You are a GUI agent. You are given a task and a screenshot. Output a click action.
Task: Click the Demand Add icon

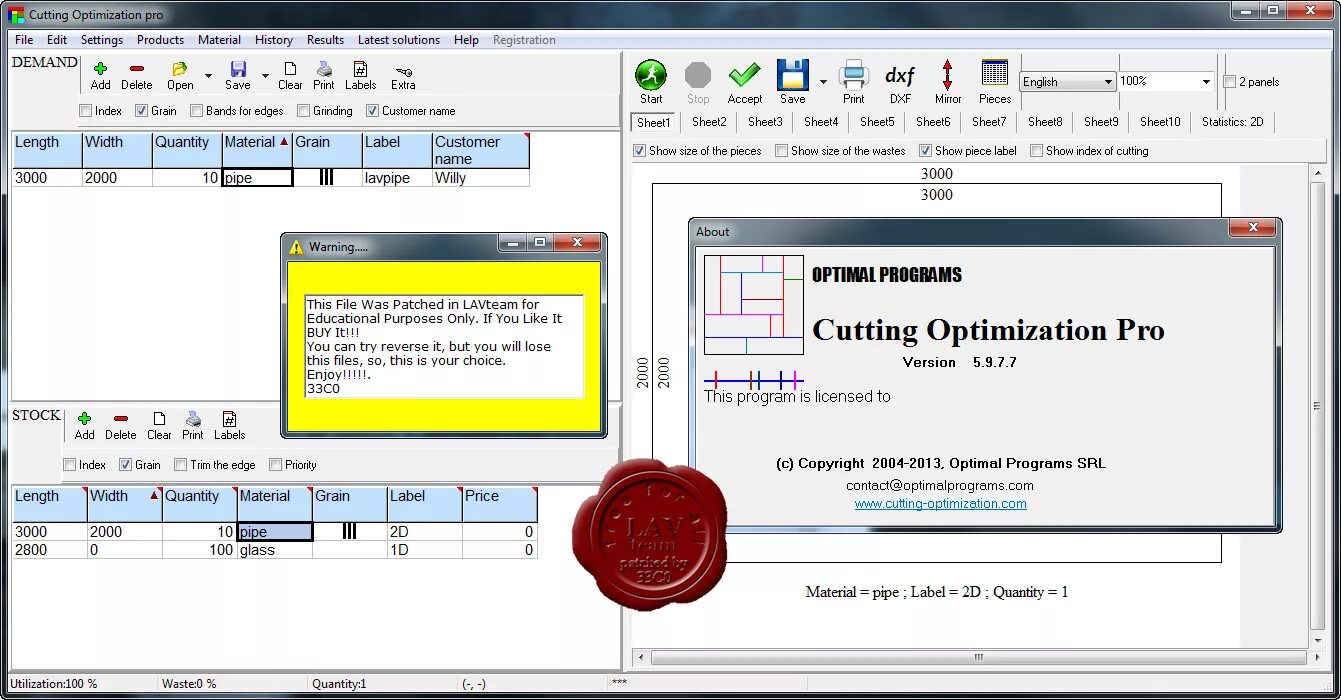(x=100, y=68)
